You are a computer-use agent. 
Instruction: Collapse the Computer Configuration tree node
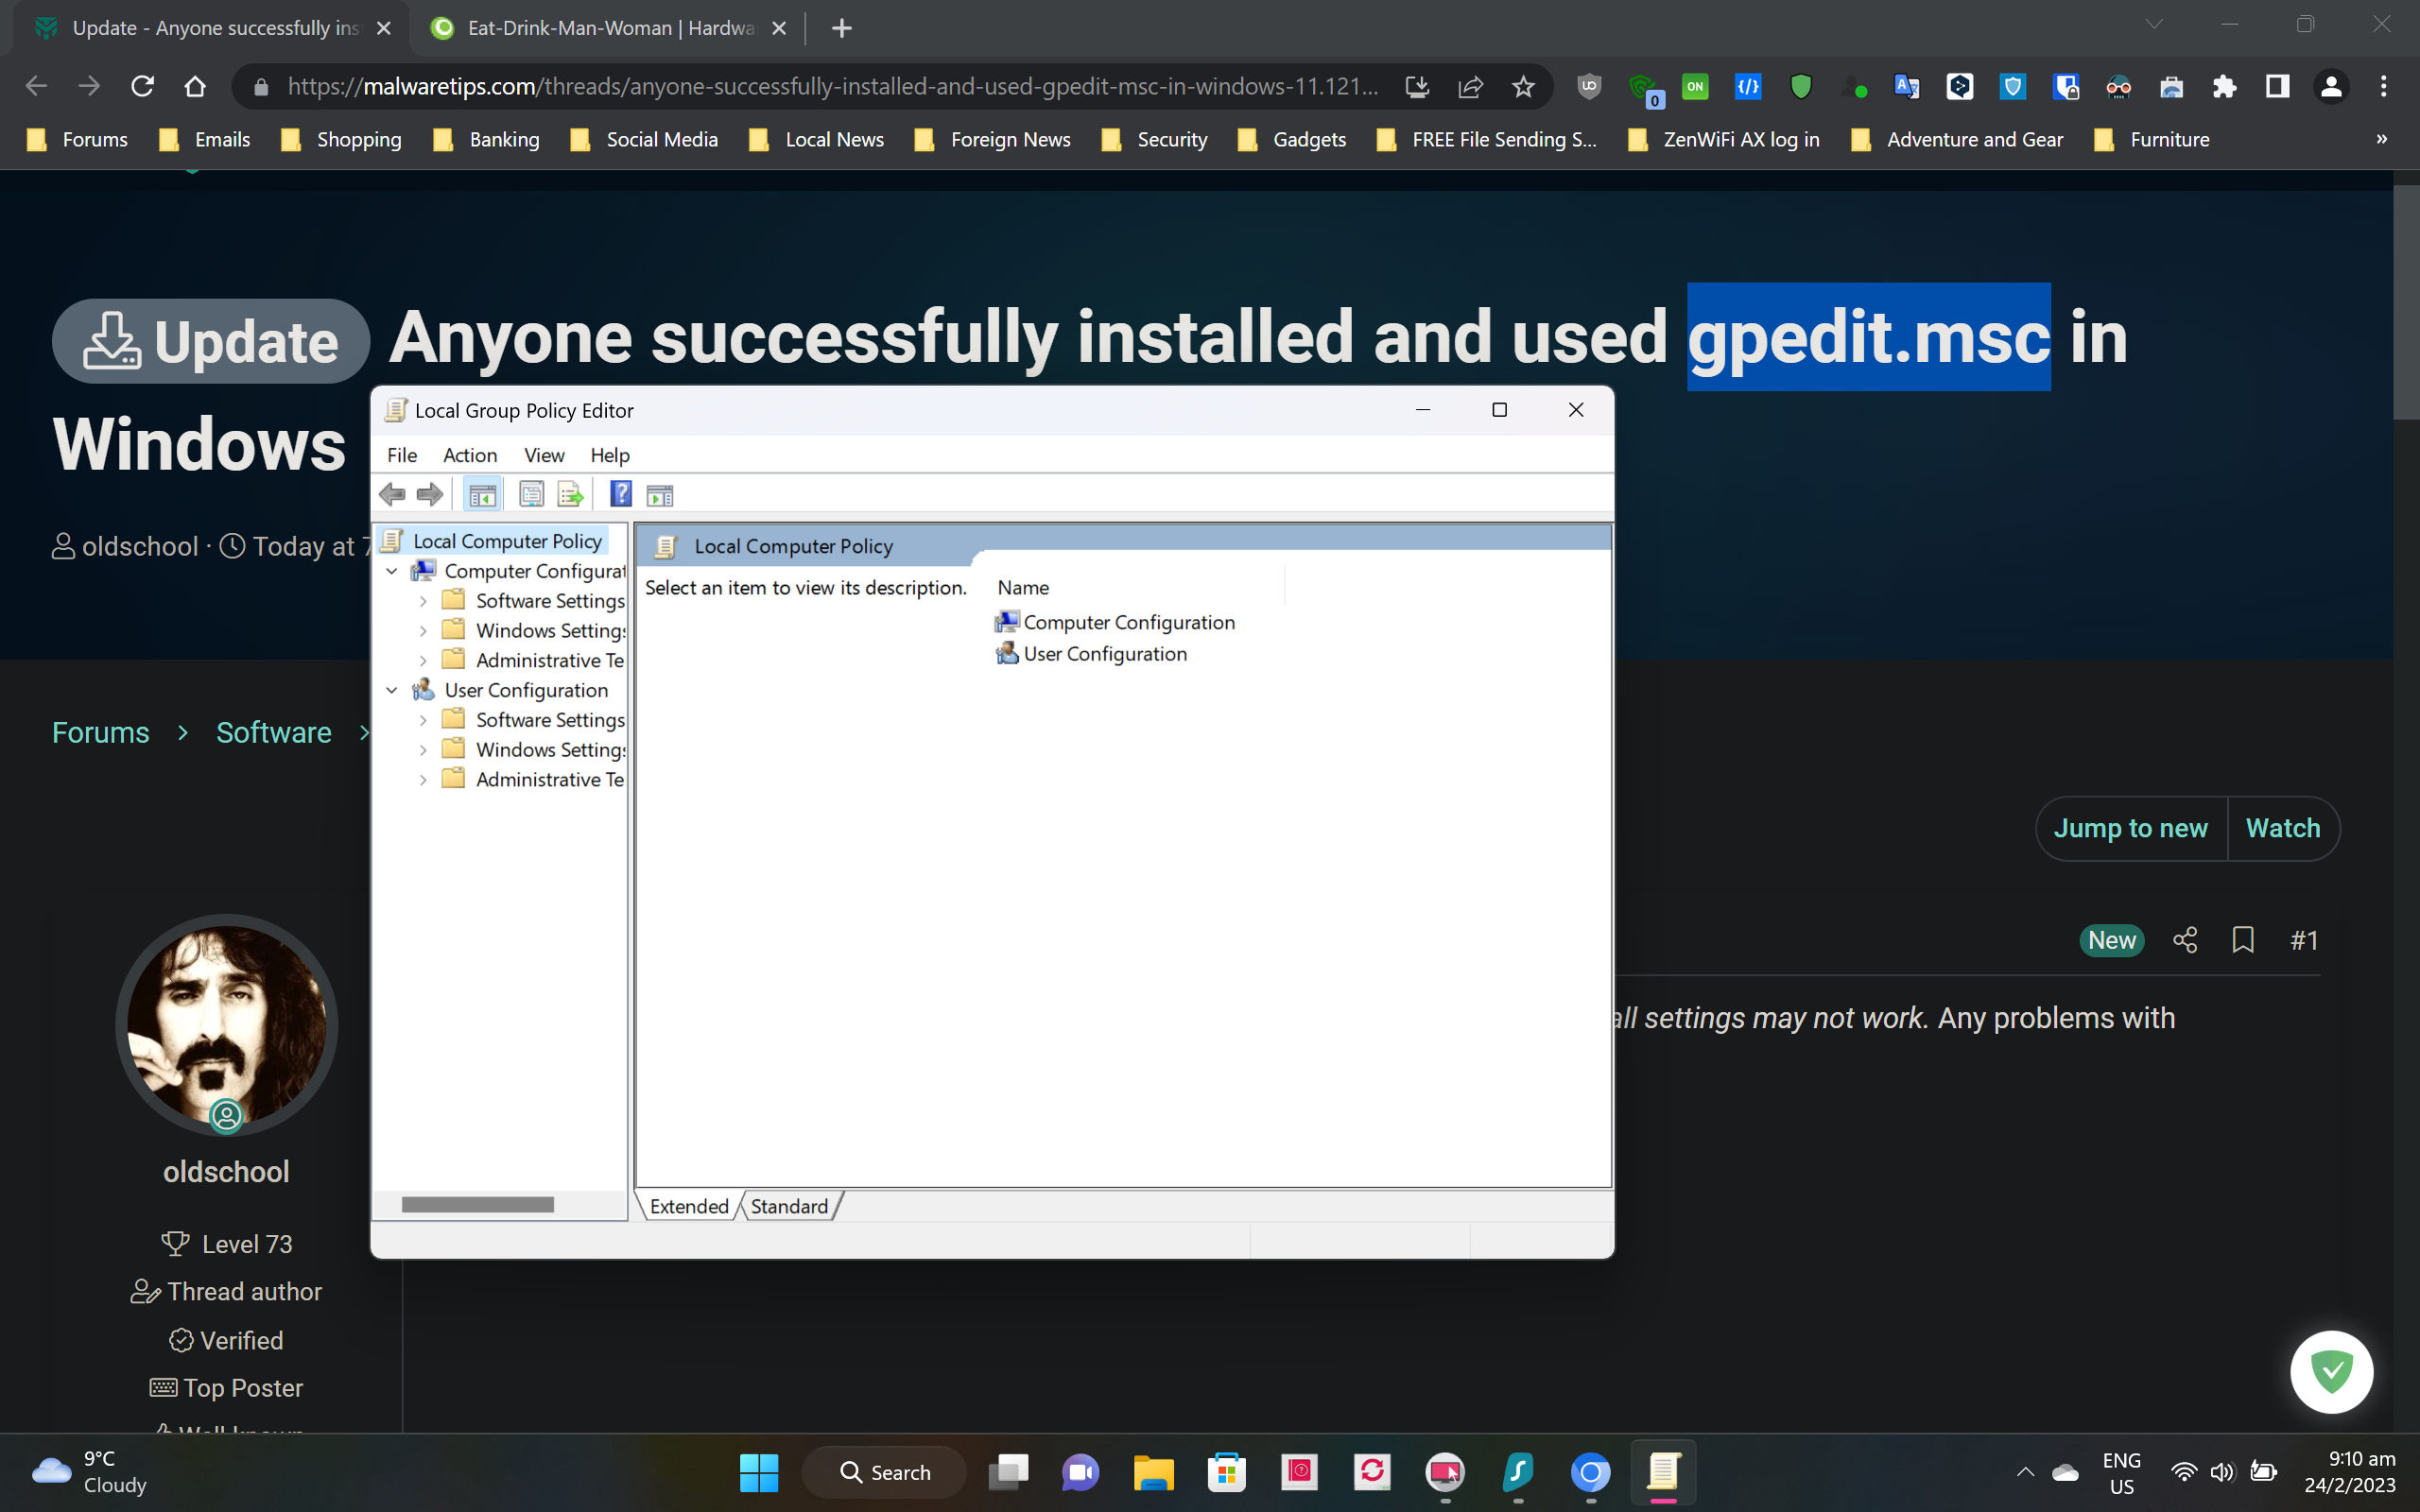[392, 571]
